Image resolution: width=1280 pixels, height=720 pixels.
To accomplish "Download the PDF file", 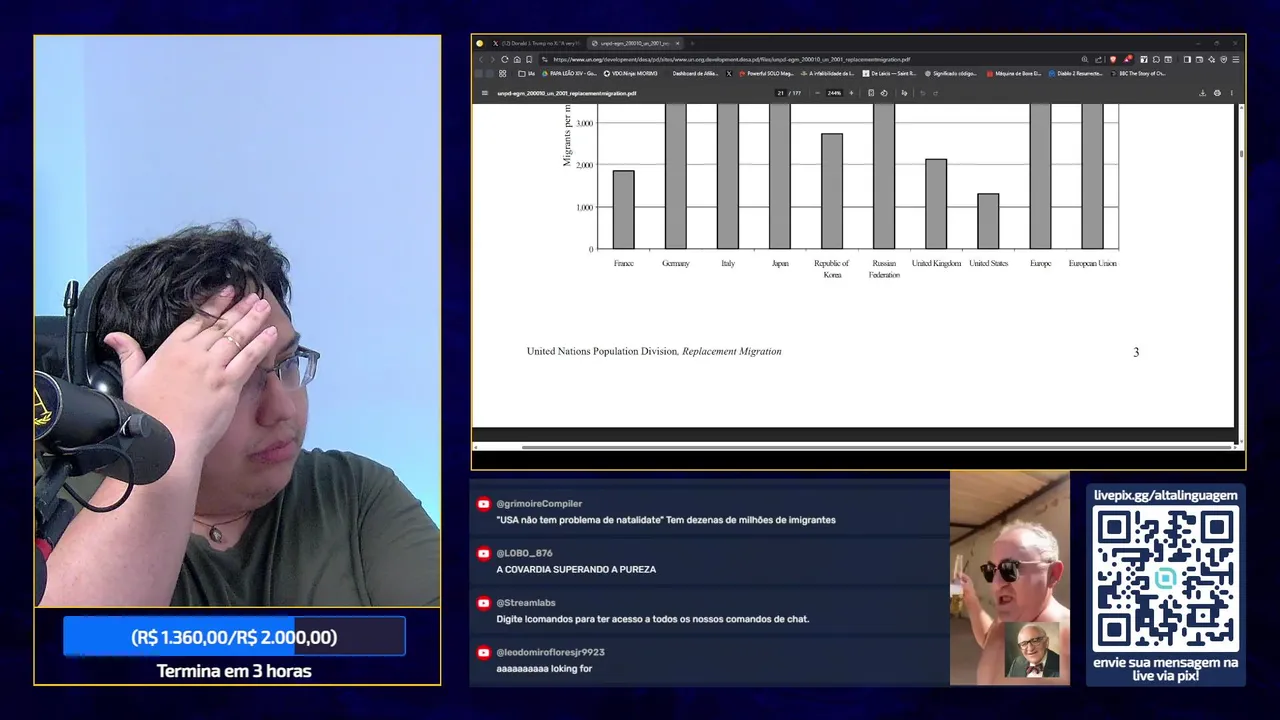I will tap(1203, 93).
